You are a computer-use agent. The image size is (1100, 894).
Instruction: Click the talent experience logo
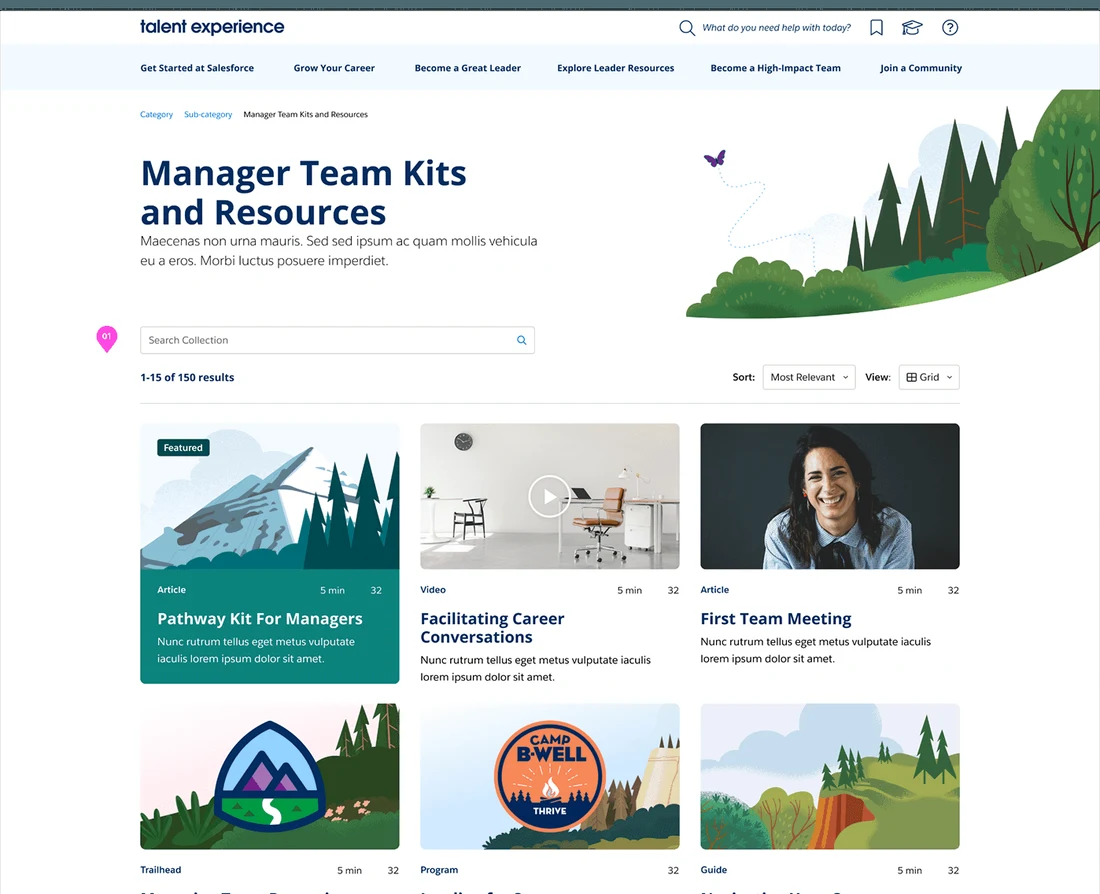click(212, 27)
